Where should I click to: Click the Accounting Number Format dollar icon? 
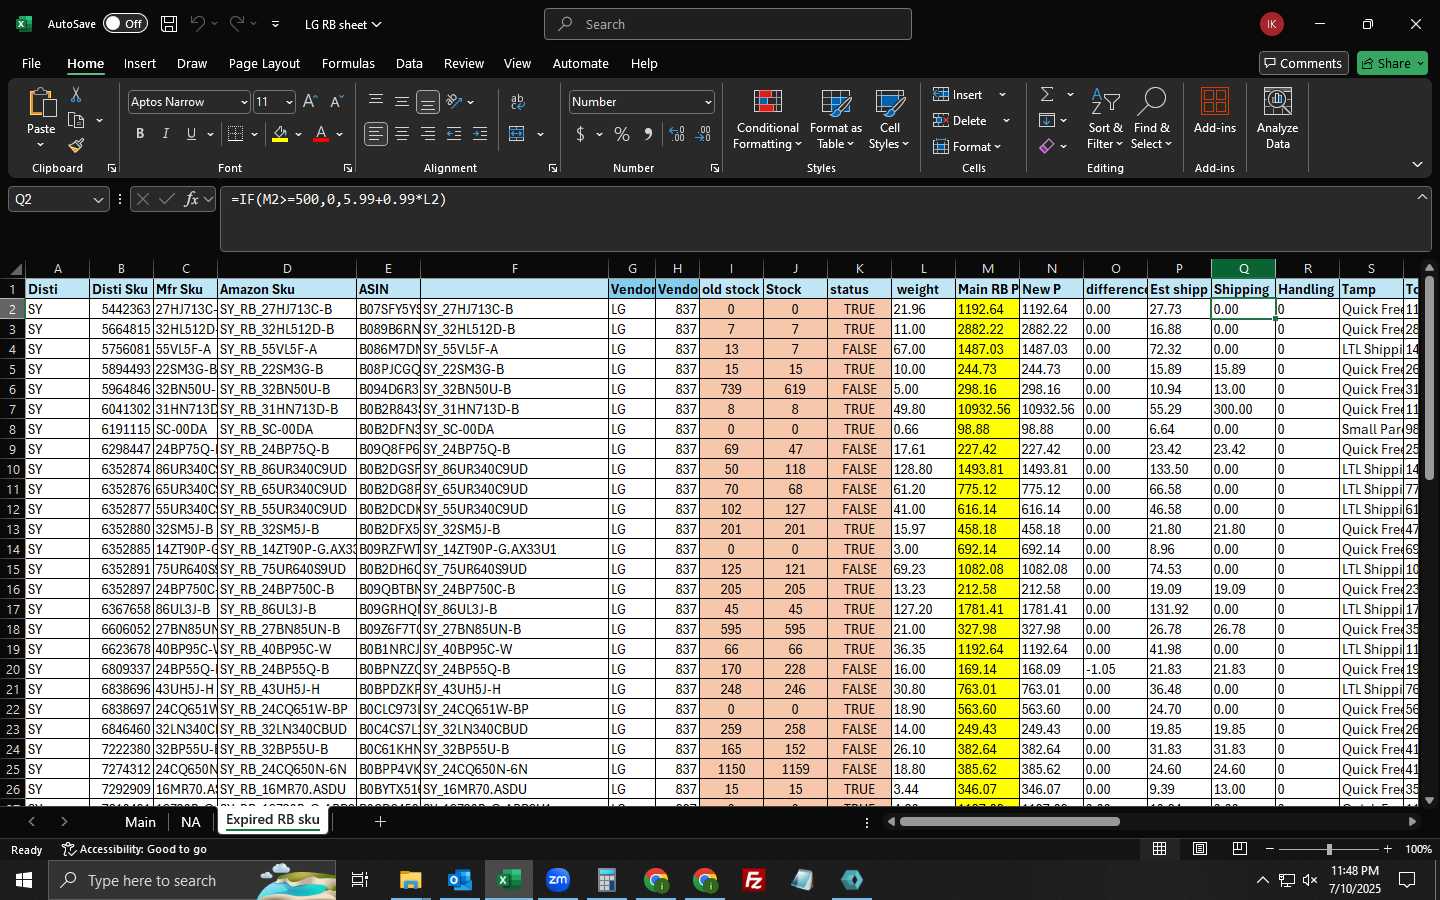[580, 134]
